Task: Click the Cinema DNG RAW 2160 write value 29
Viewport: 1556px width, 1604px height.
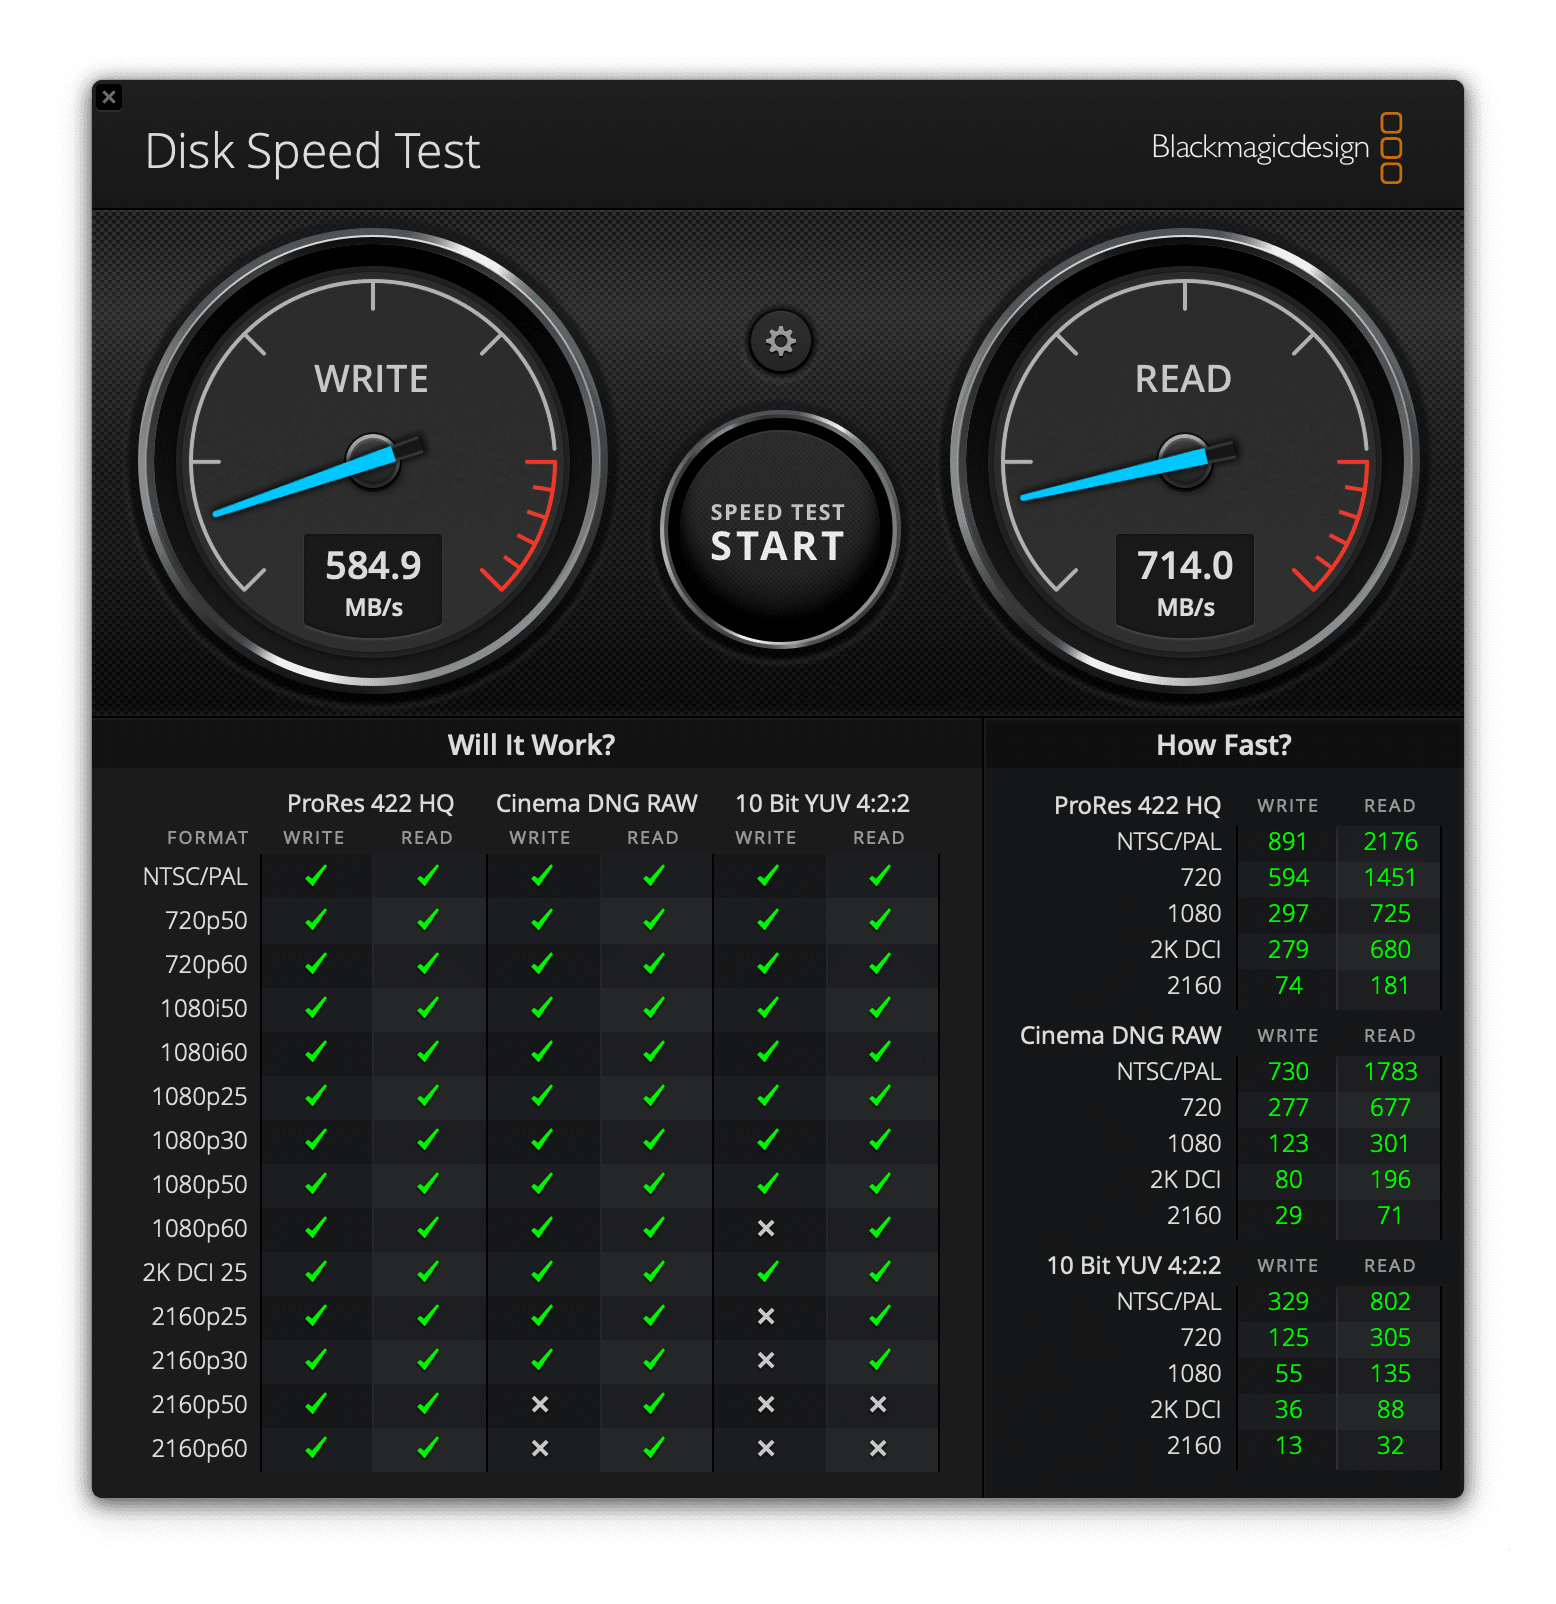Action: pyautogui.click(x=1288, y=1216)
